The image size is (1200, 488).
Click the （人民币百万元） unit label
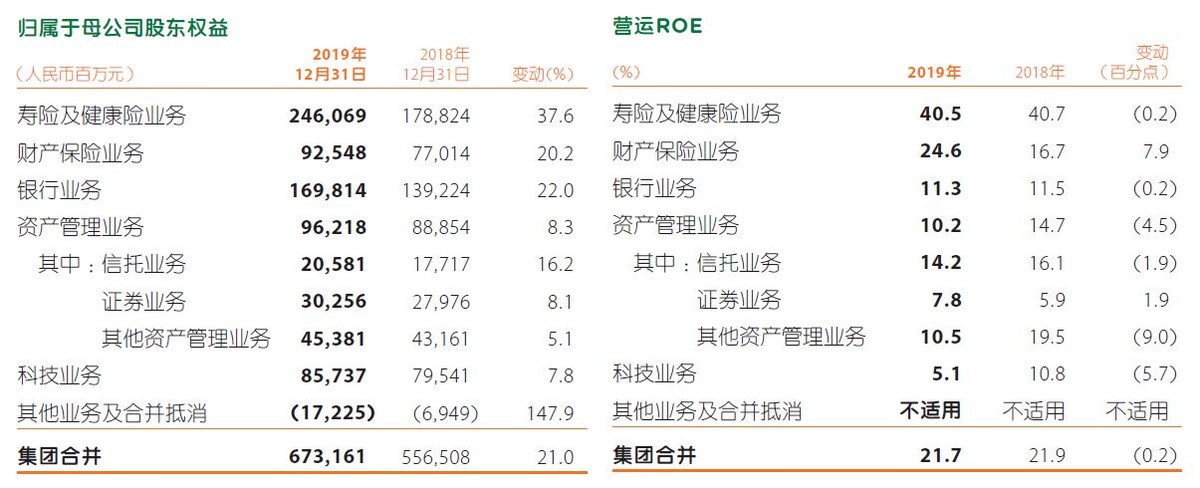coord(76,74)
